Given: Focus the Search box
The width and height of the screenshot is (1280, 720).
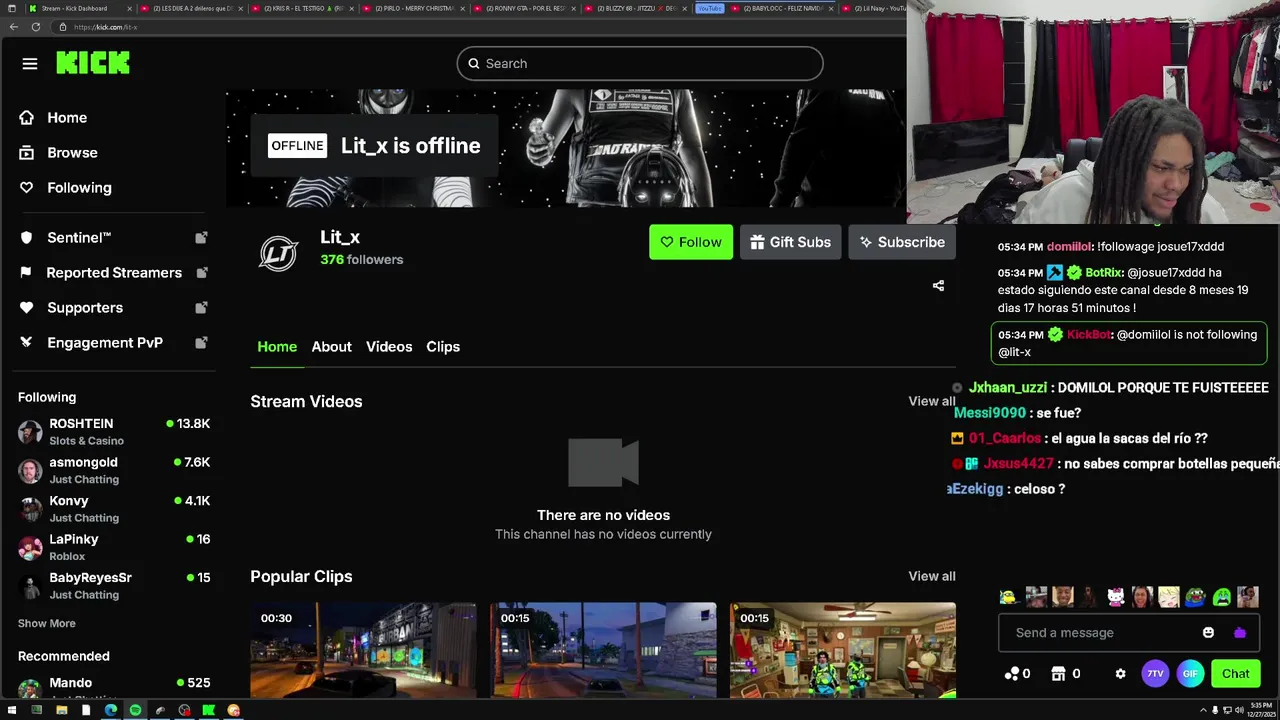Looking at the screenshot, I should point(640,63).
